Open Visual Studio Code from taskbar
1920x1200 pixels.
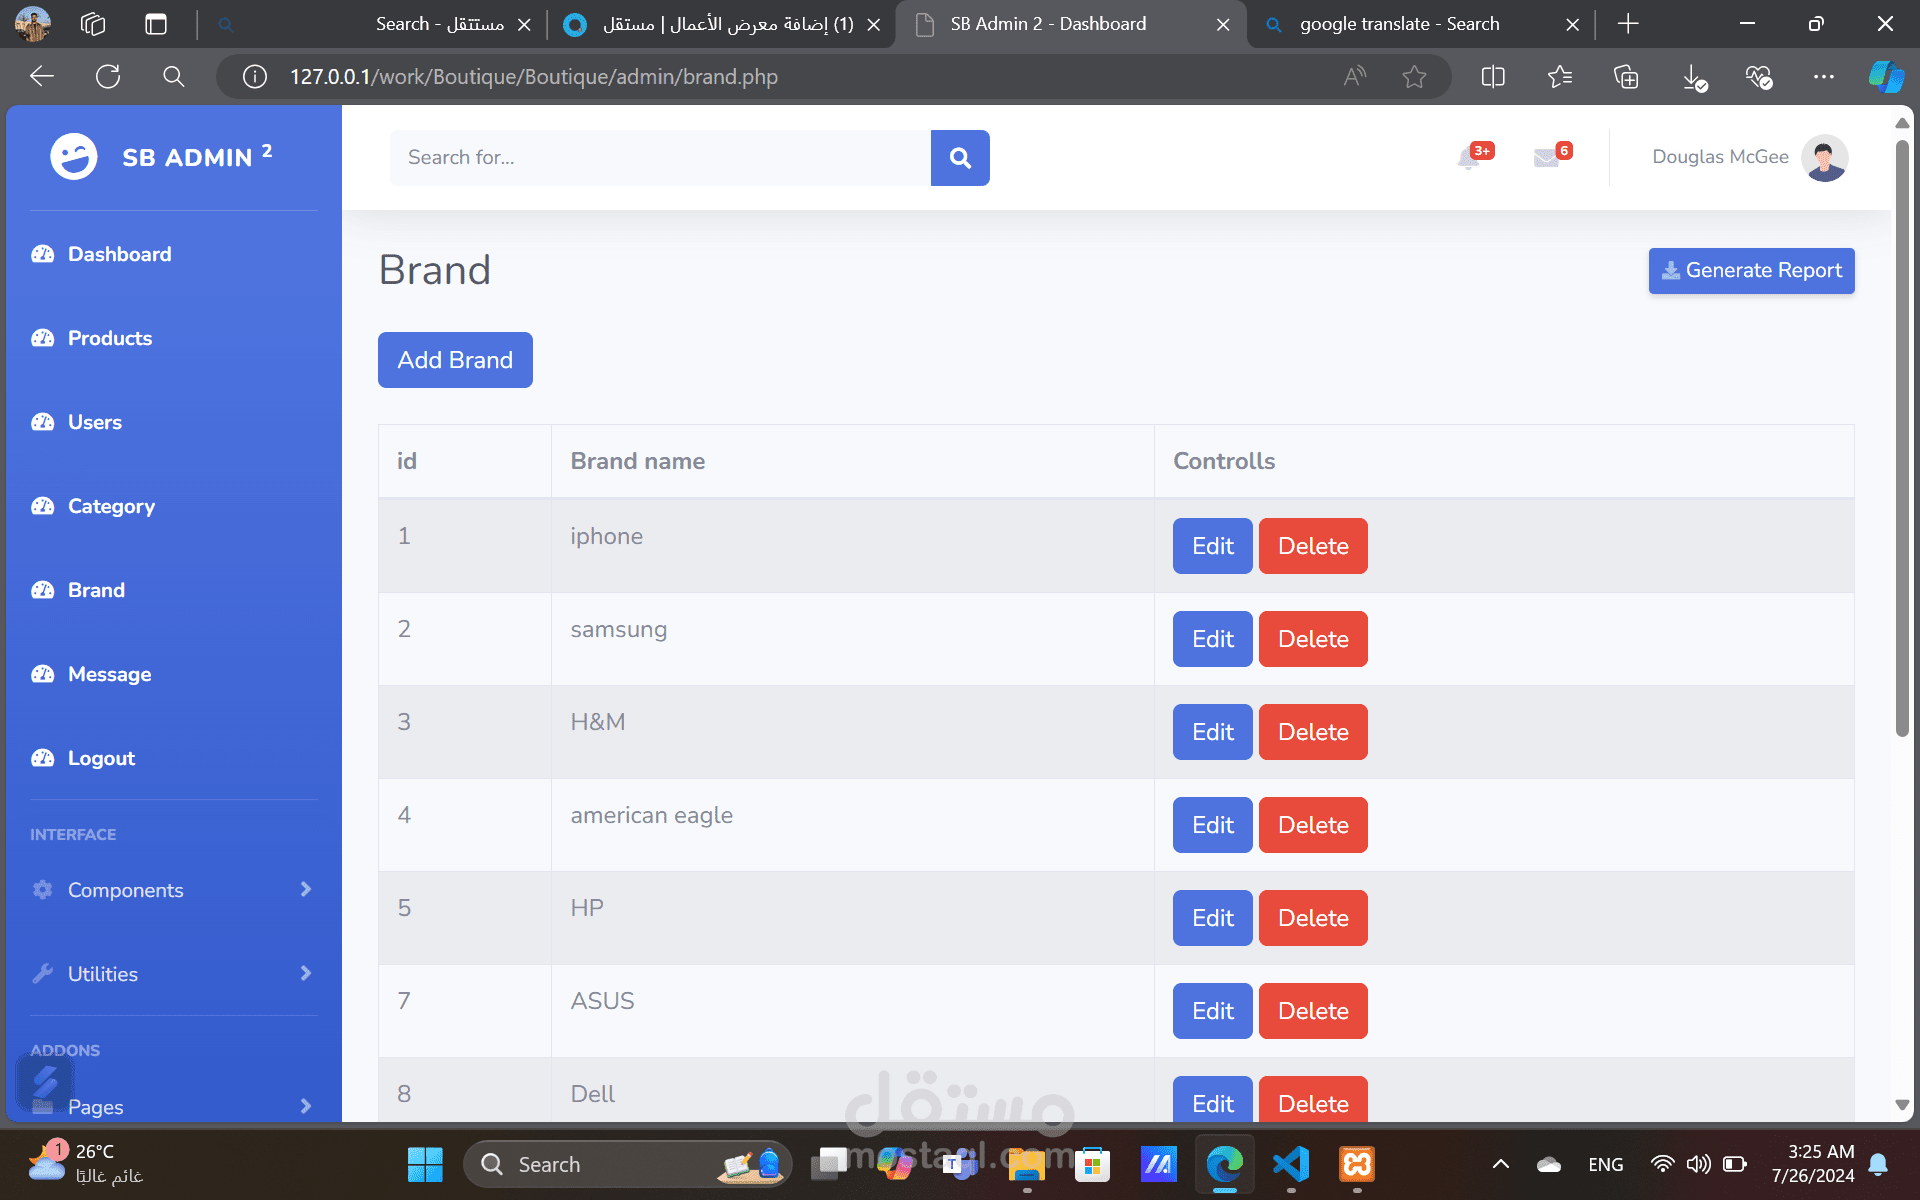[1291, 1164]
